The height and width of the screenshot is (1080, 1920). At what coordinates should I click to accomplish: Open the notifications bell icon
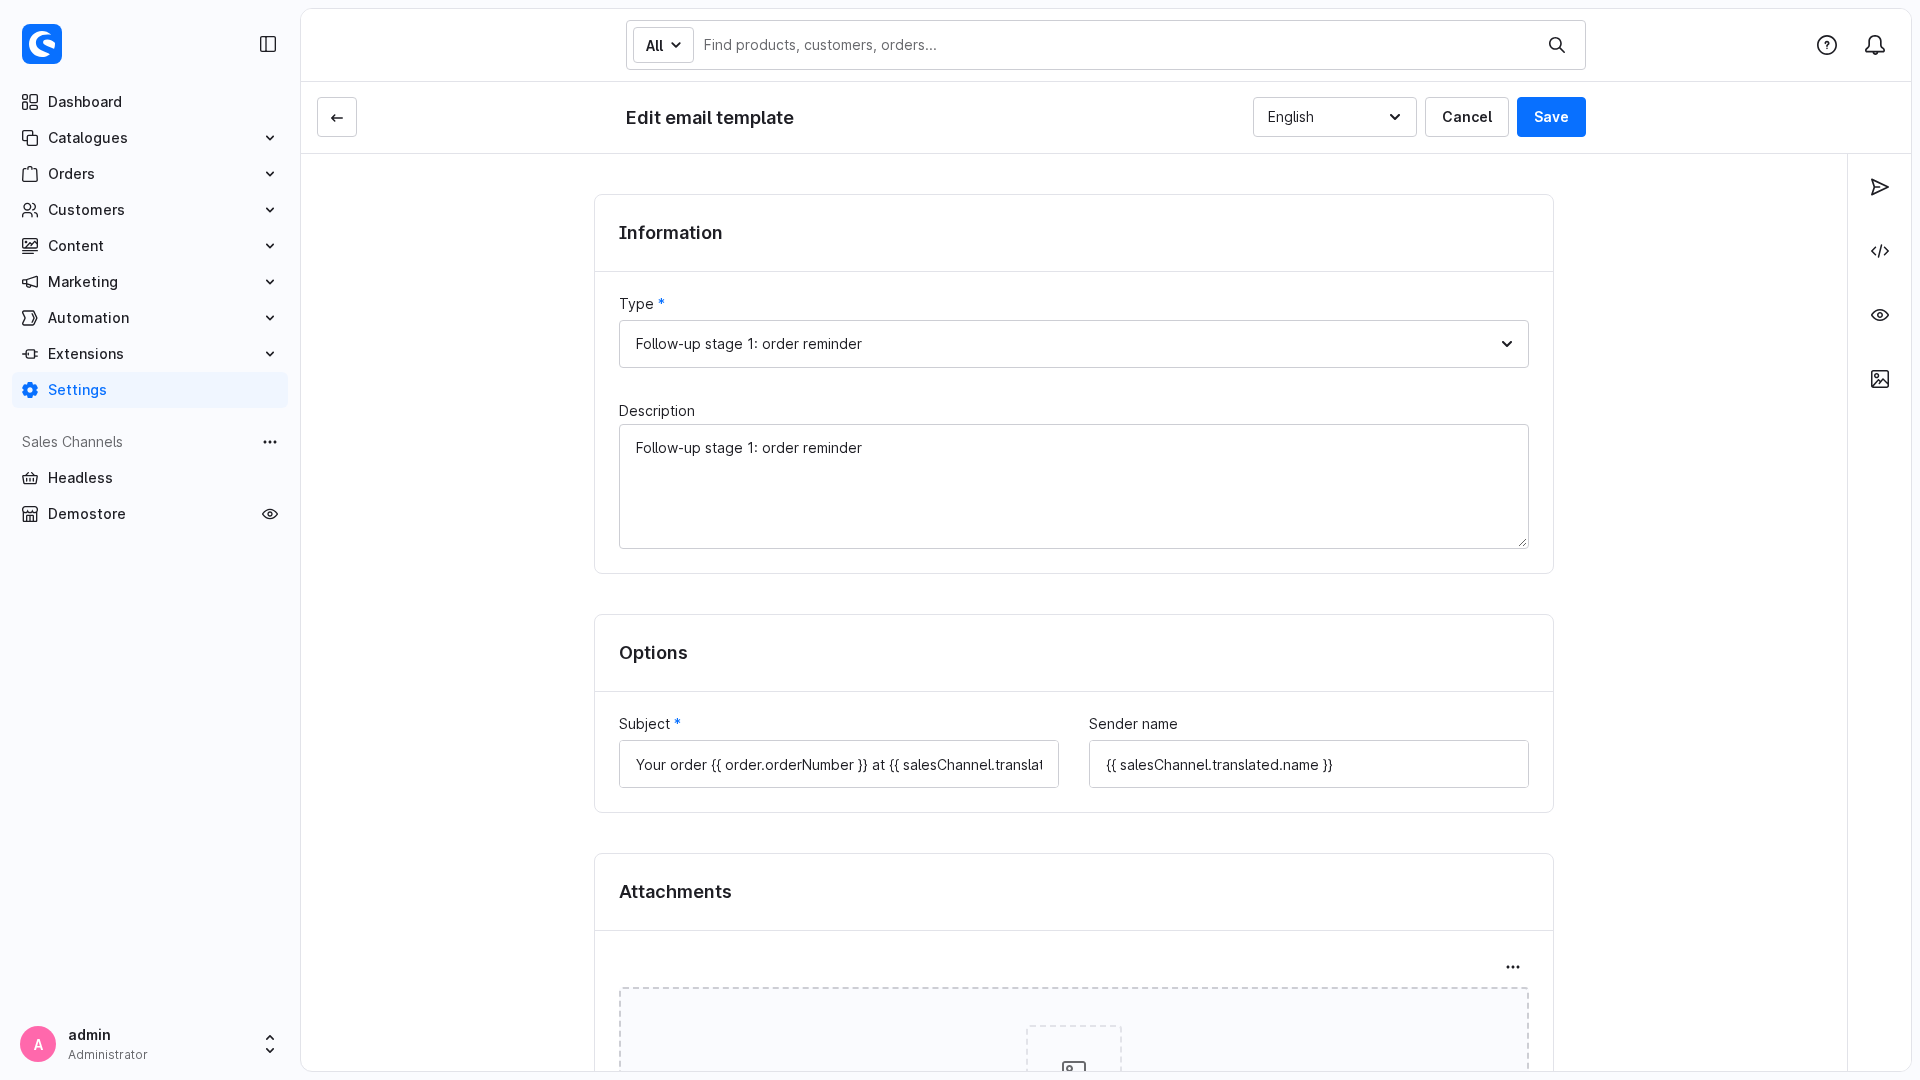pos(1875,45)
